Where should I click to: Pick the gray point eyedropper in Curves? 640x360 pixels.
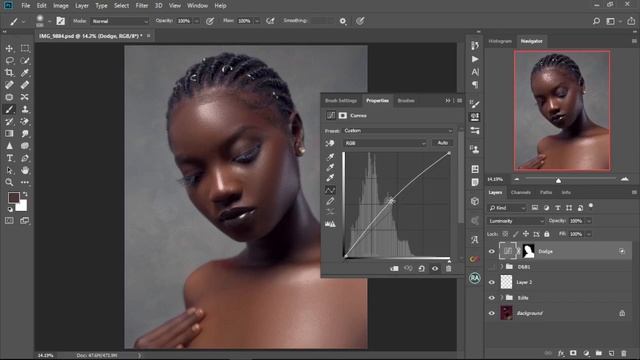(330, 167)
